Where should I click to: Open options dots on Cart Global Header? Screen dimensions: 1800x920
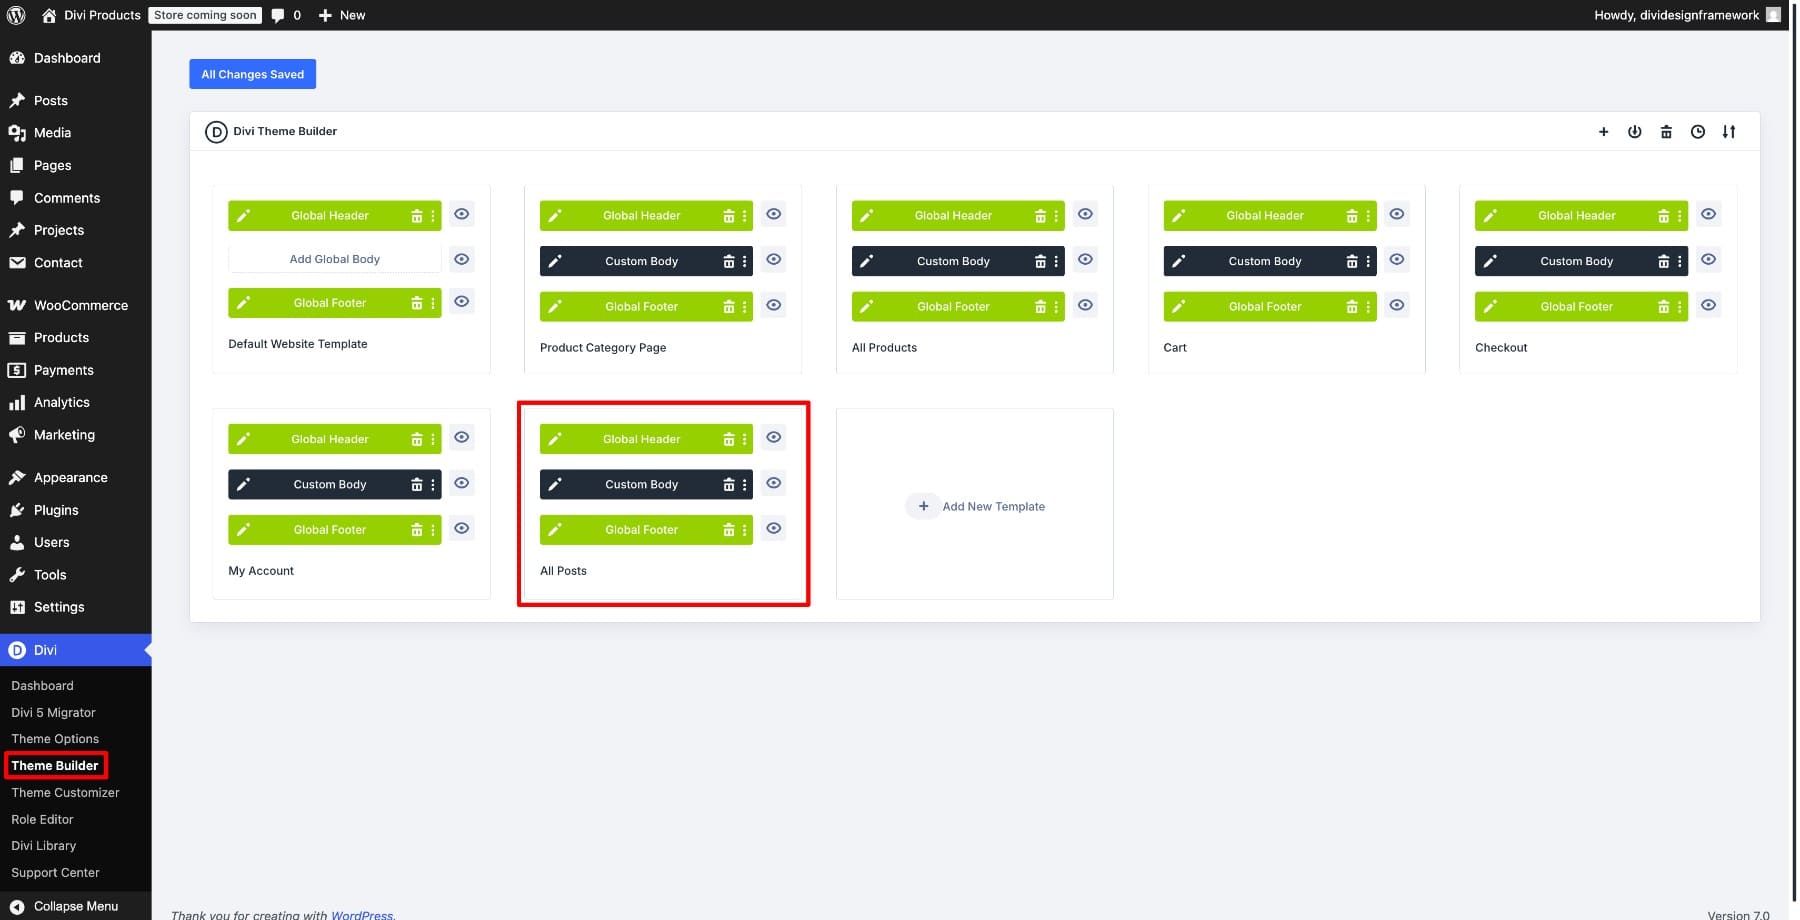(x=1368, y=216)
